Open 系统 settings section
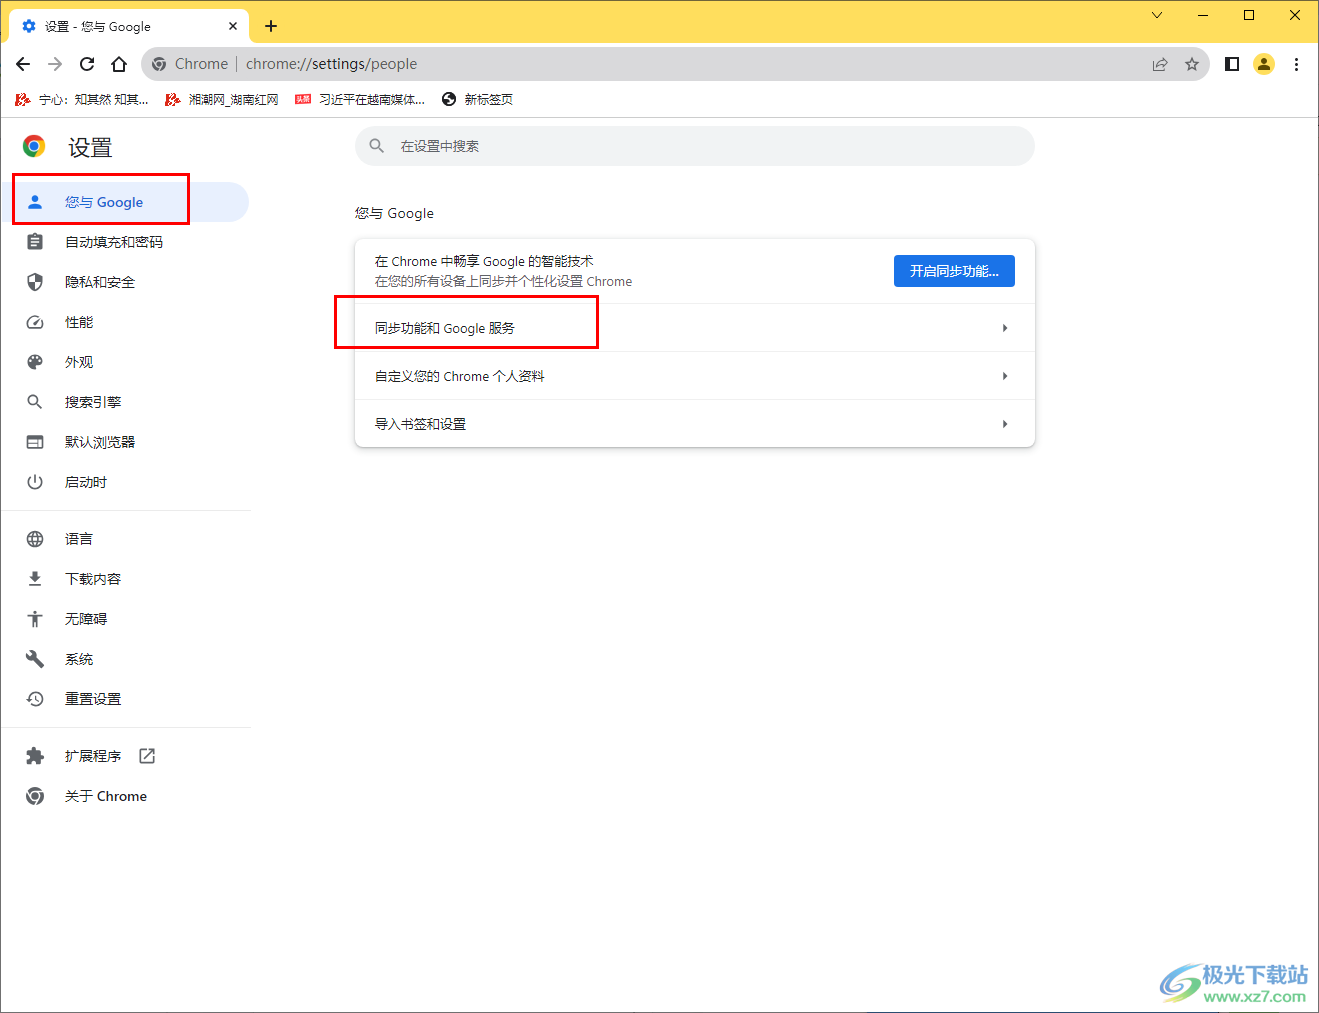Screen dimensions: 1319x1013 125,659
